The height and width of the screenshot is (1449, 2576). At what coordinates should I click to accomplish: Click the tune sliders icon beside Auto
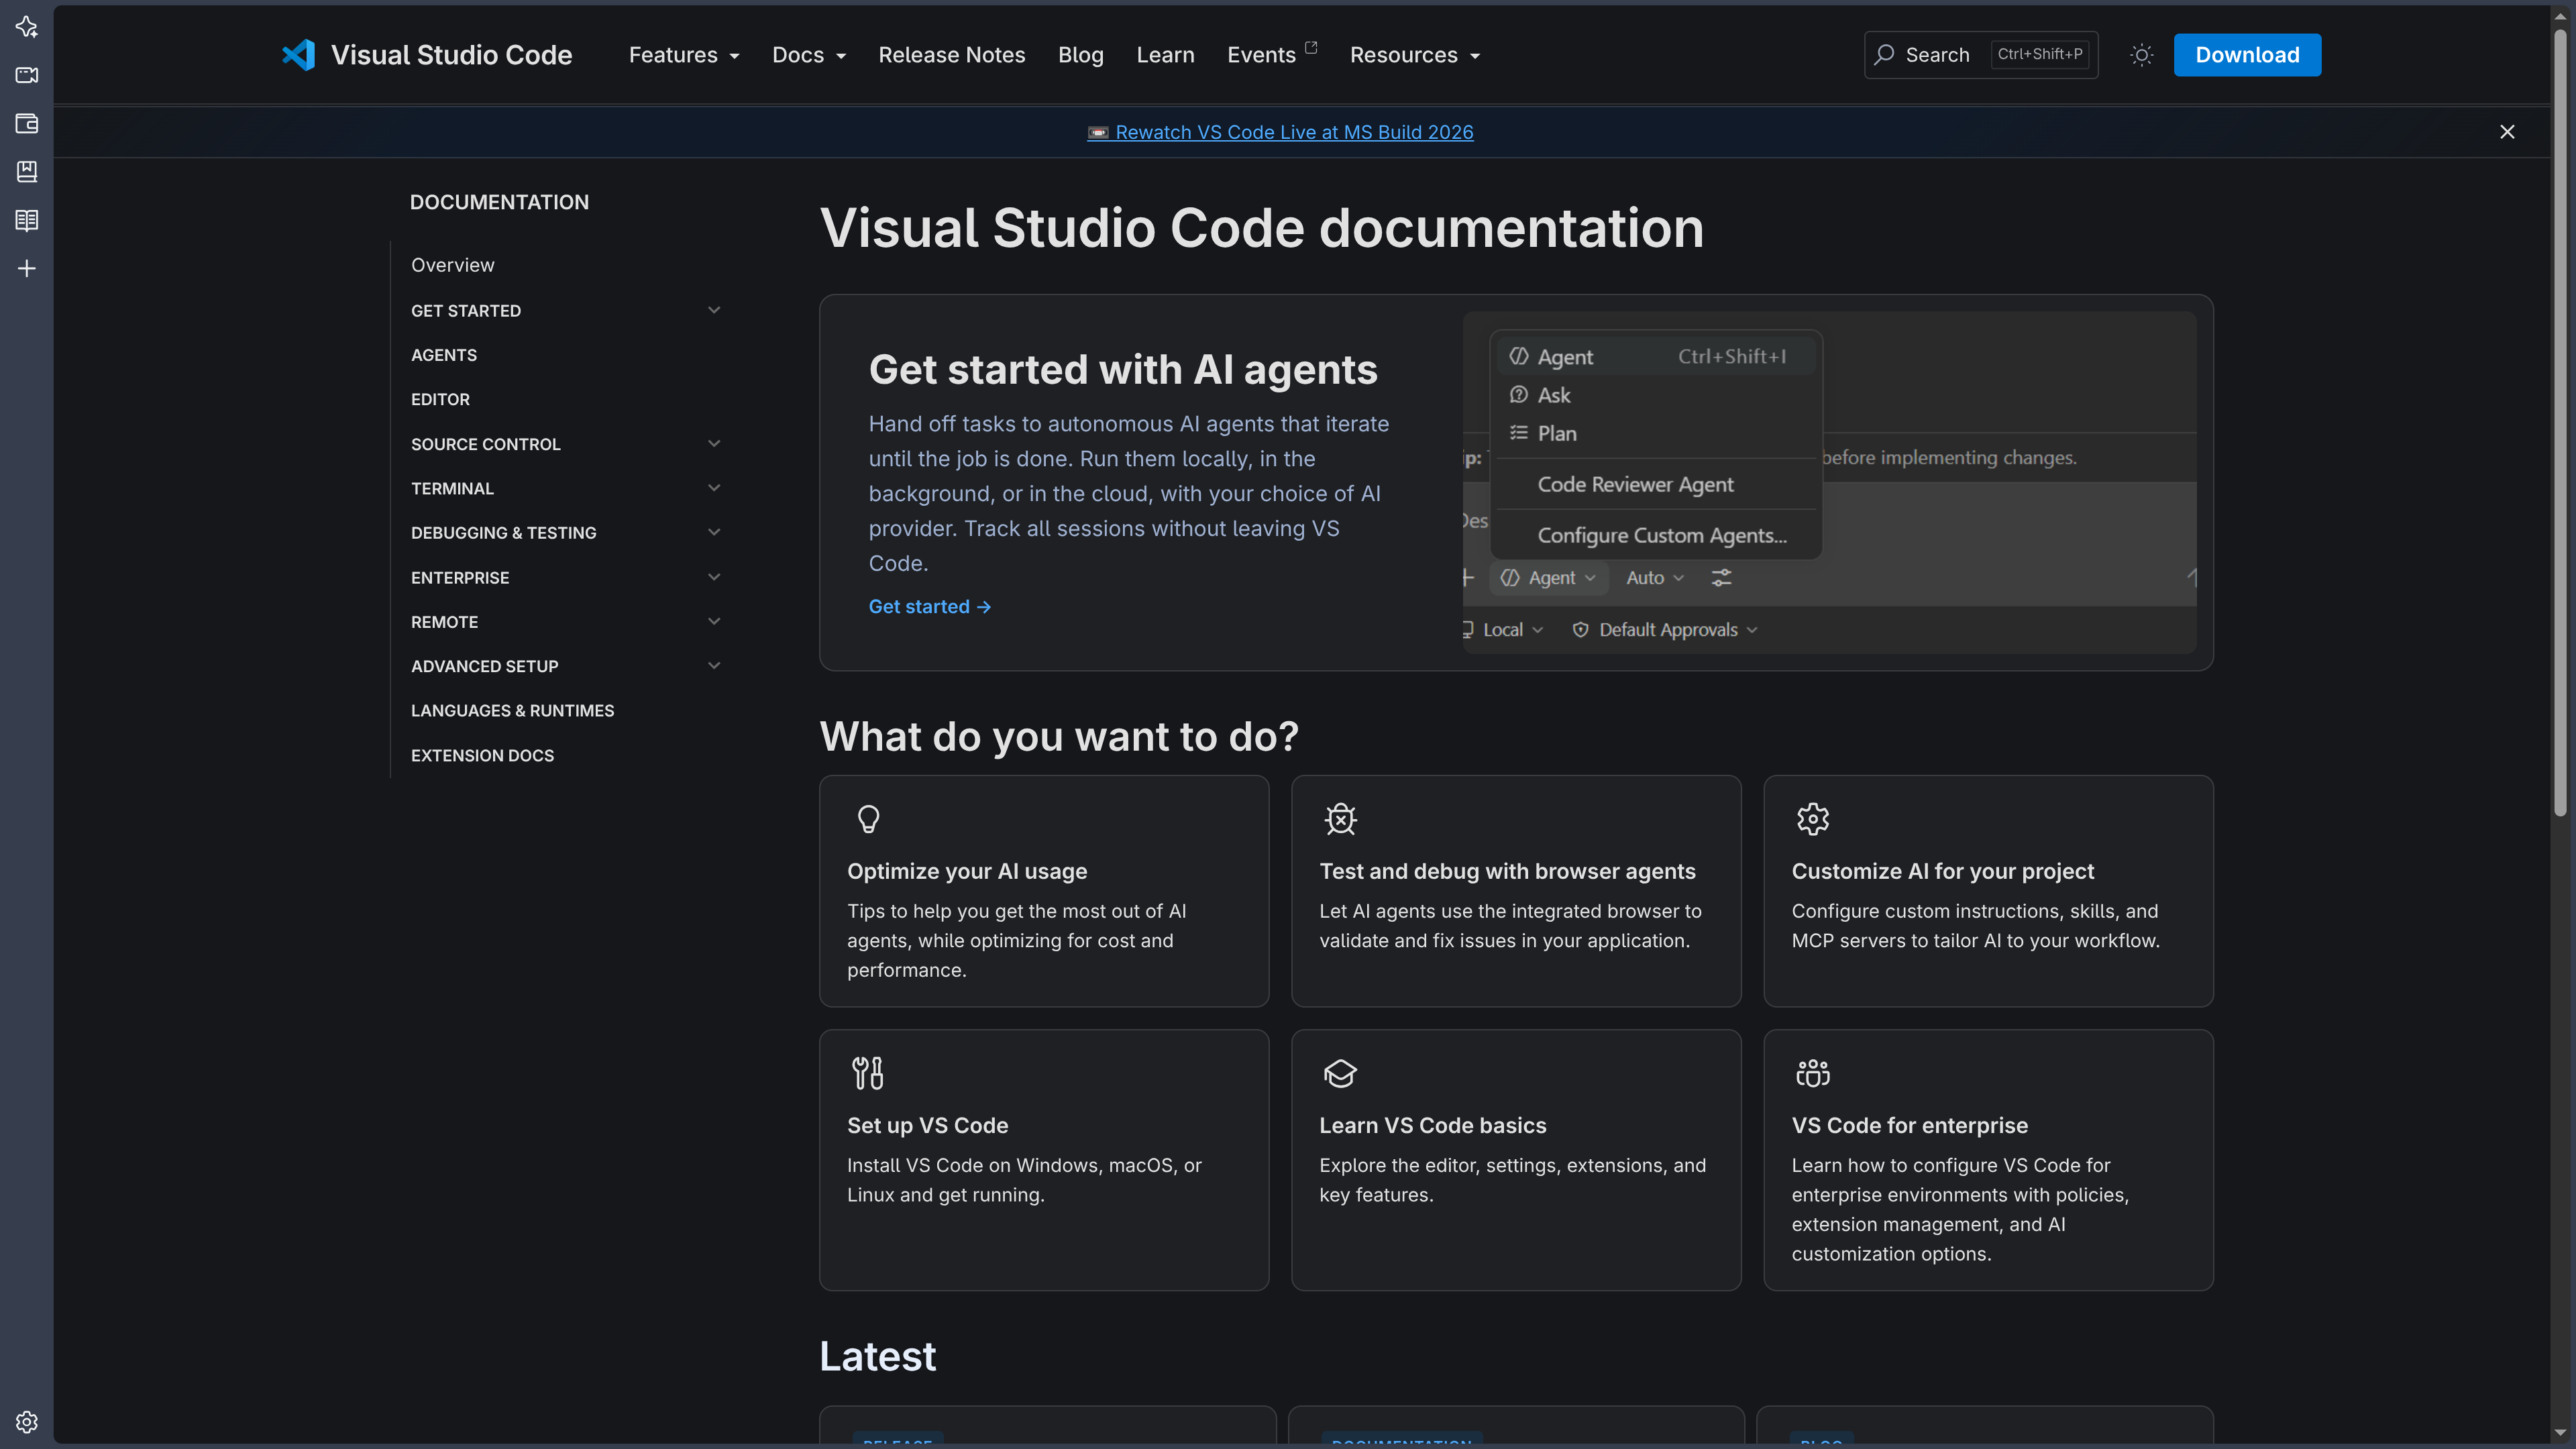coord(1721,578)
